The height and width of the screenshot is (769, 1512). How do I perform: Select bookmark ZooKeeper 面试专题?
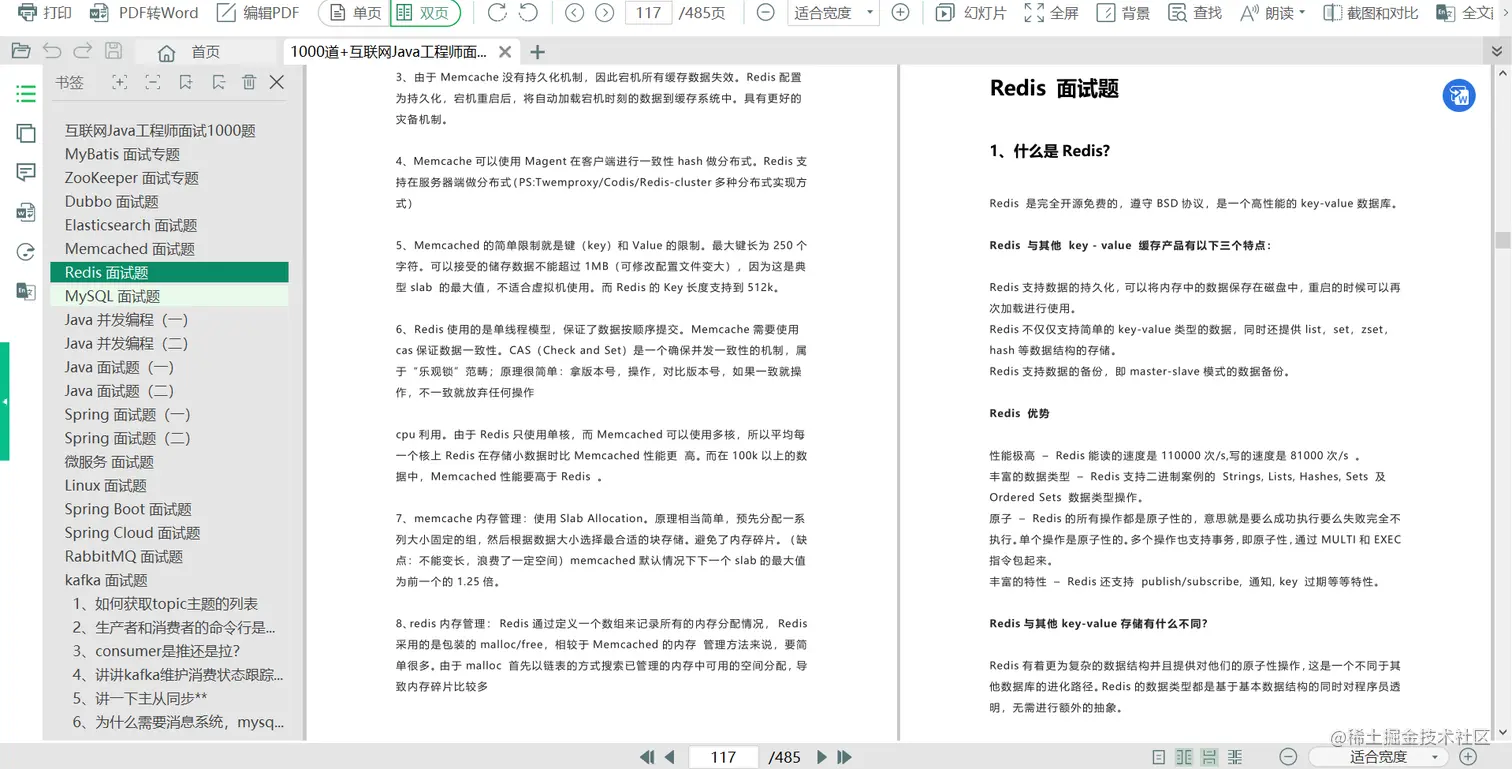132,178
